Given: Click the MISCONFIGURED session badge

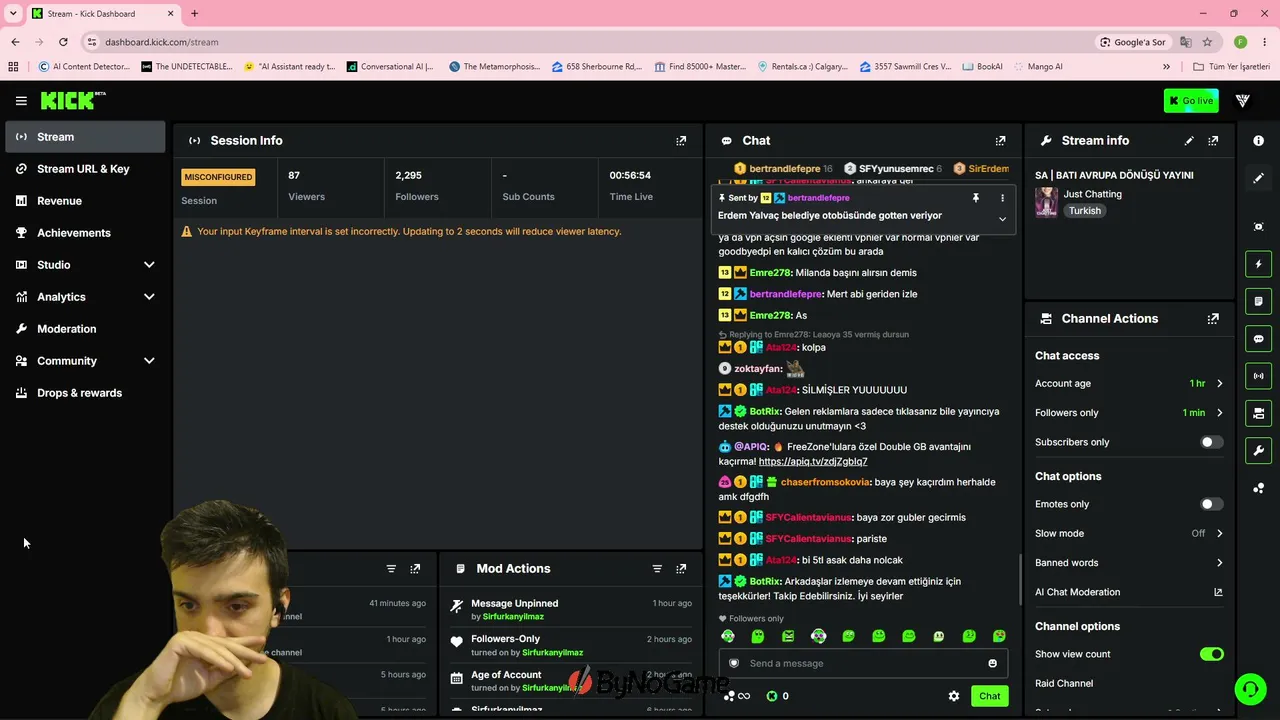Looking at the screenshot, I should [218, 177].
